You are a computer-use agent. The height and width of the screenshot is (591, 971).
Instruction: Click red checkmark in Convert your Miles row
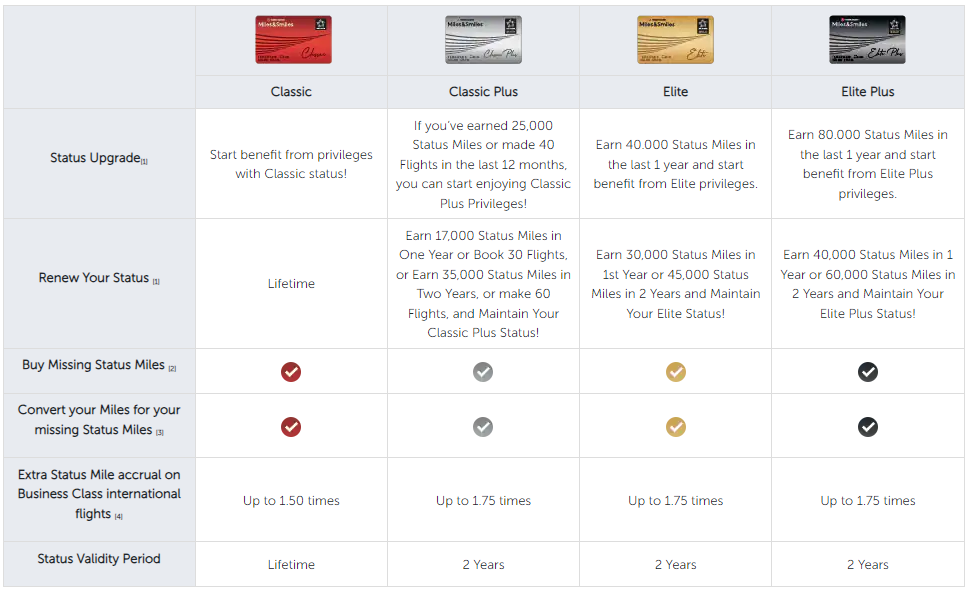(291, 427)
